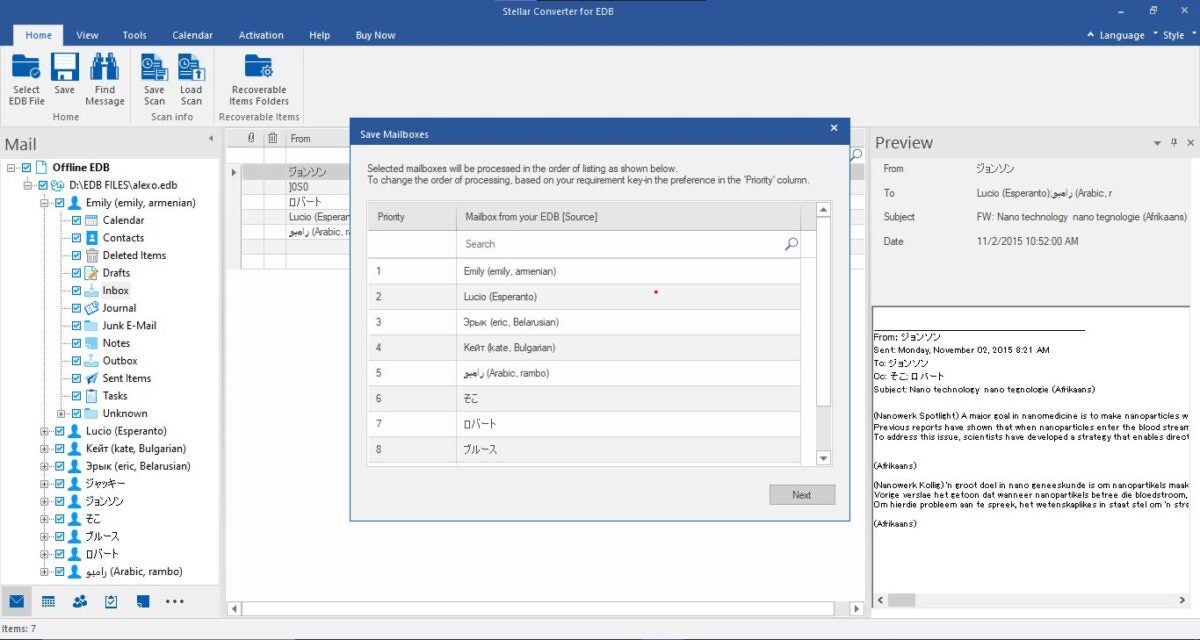Select the Lucio (Esperanto) mailbox row

click(584, 297)
